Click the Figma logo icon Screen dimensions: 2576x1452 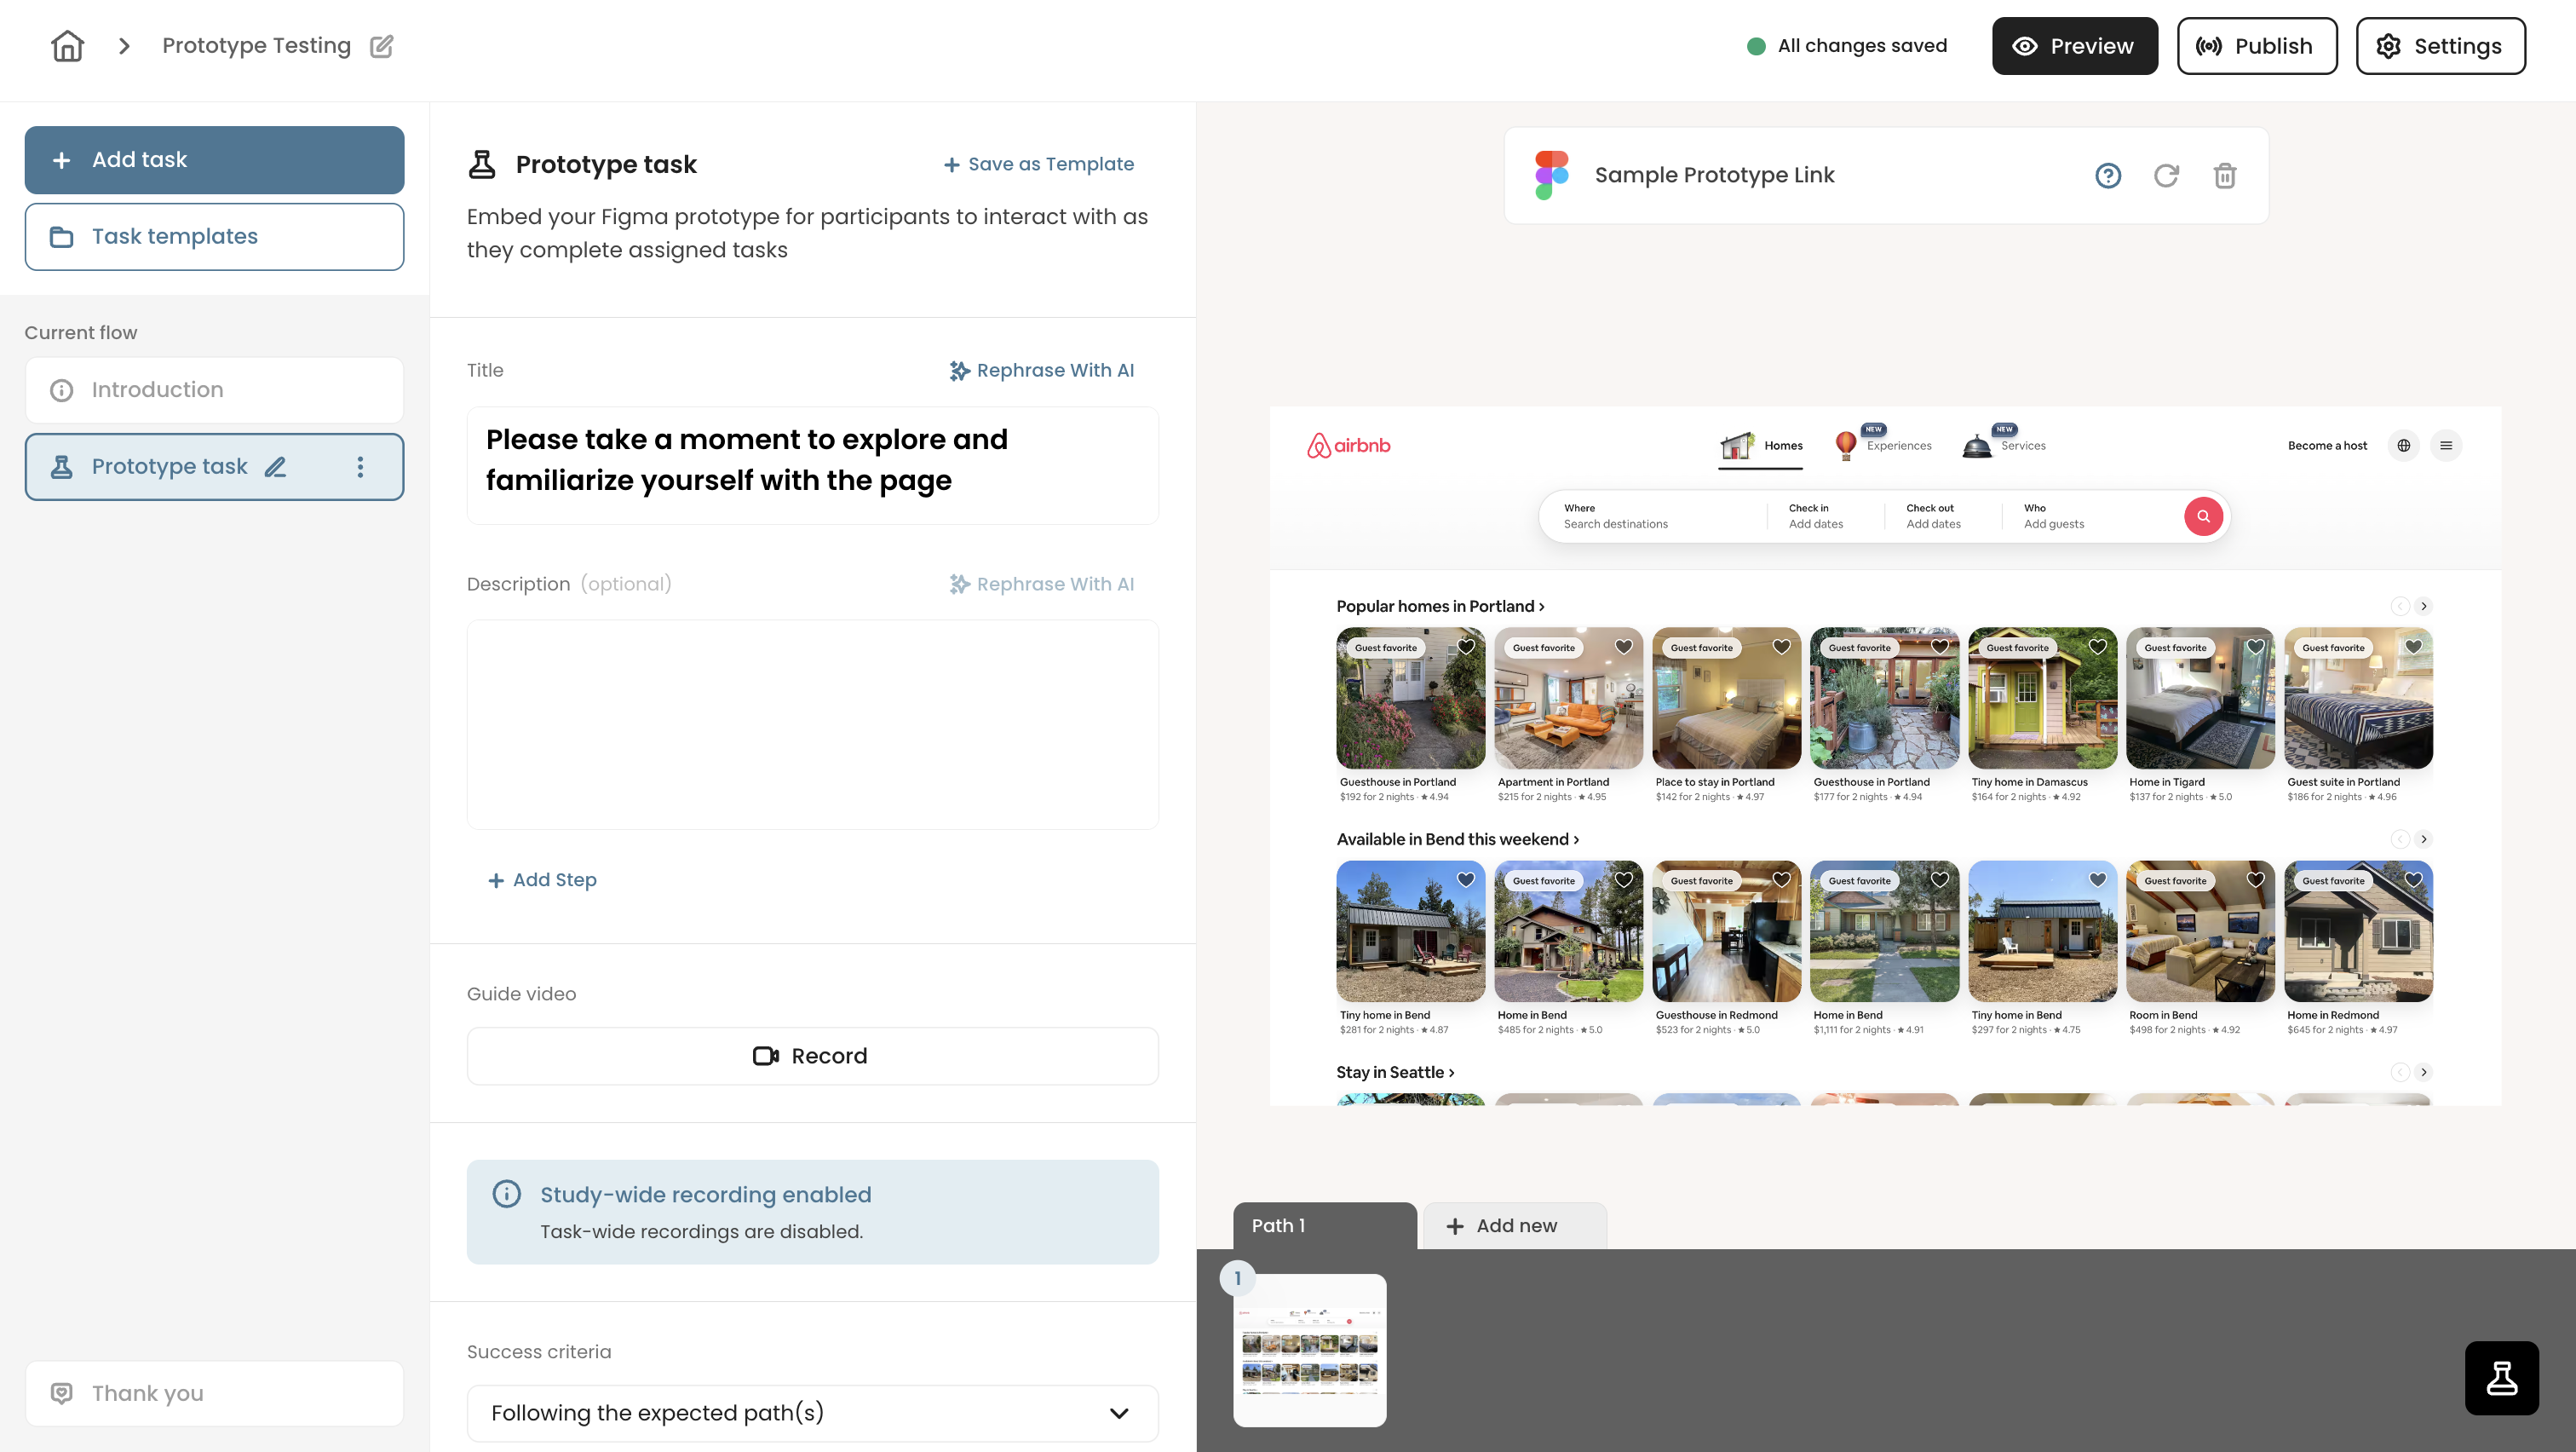tap(1551, 175)
